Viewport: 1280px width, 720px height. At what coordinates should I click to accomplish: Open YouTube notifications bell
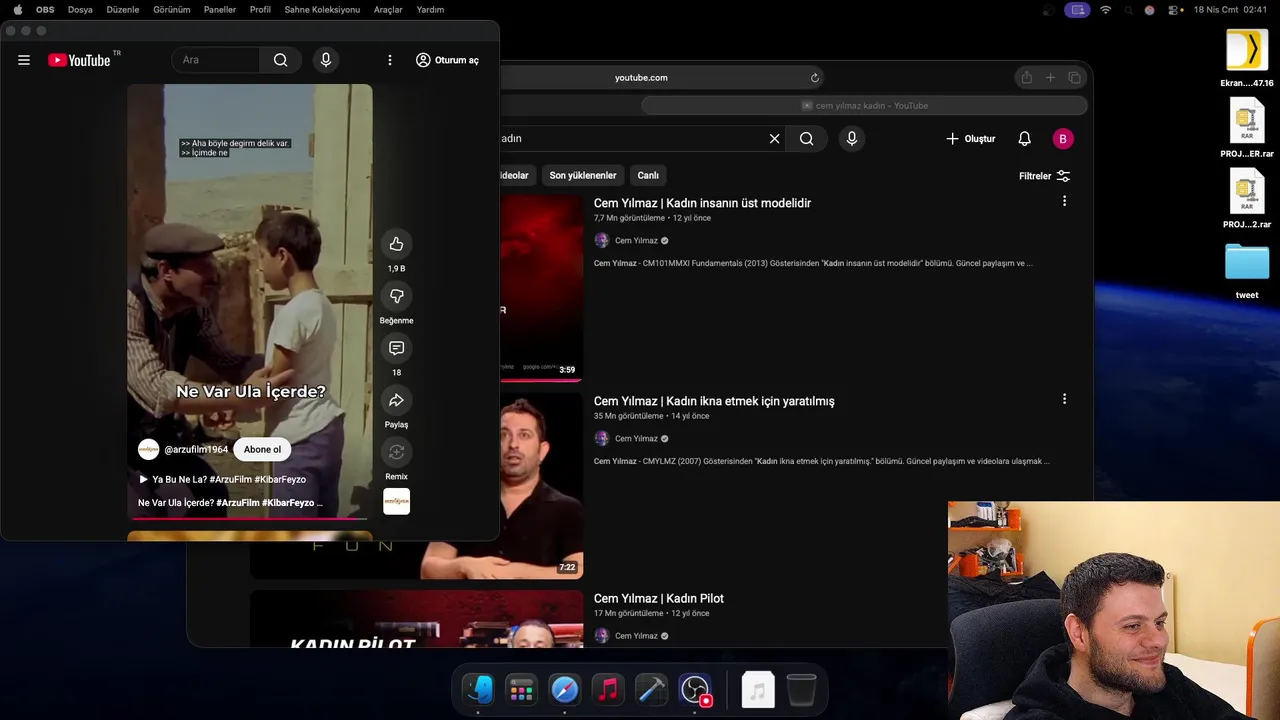[x=1024, y=139]
